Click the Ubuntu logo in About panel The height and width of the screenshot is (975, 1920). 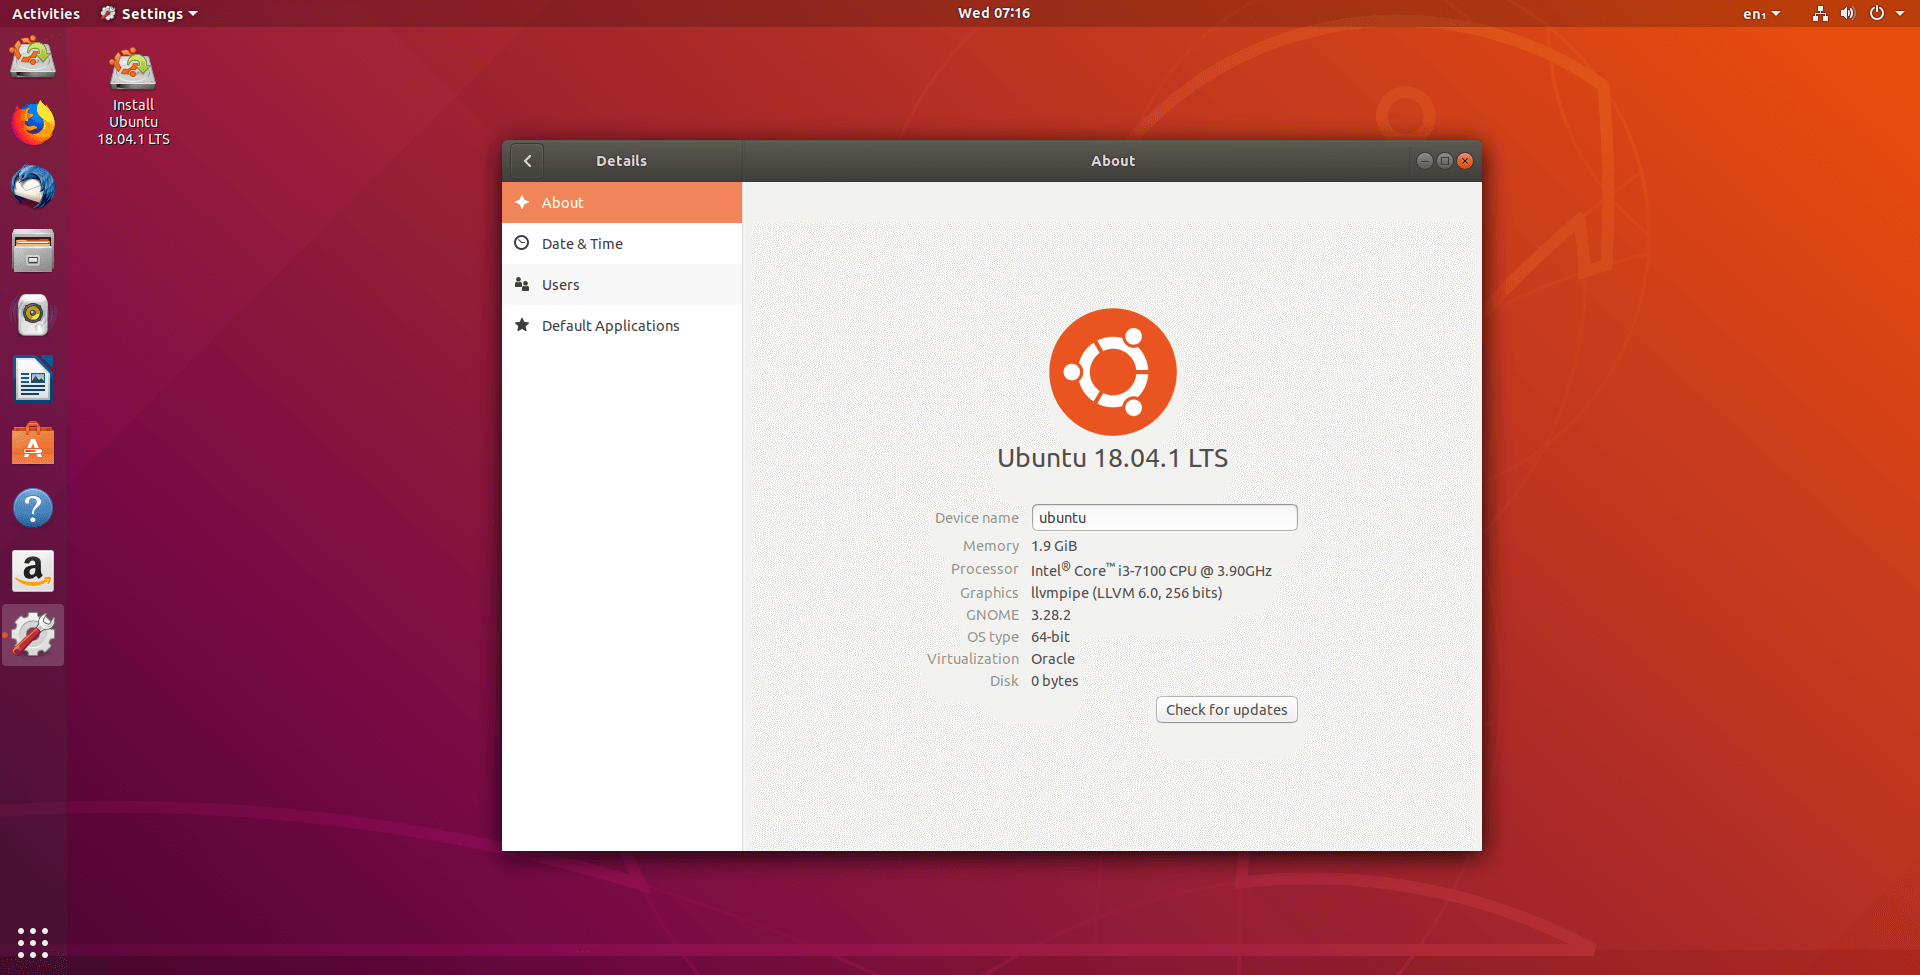click(1113, 372)
